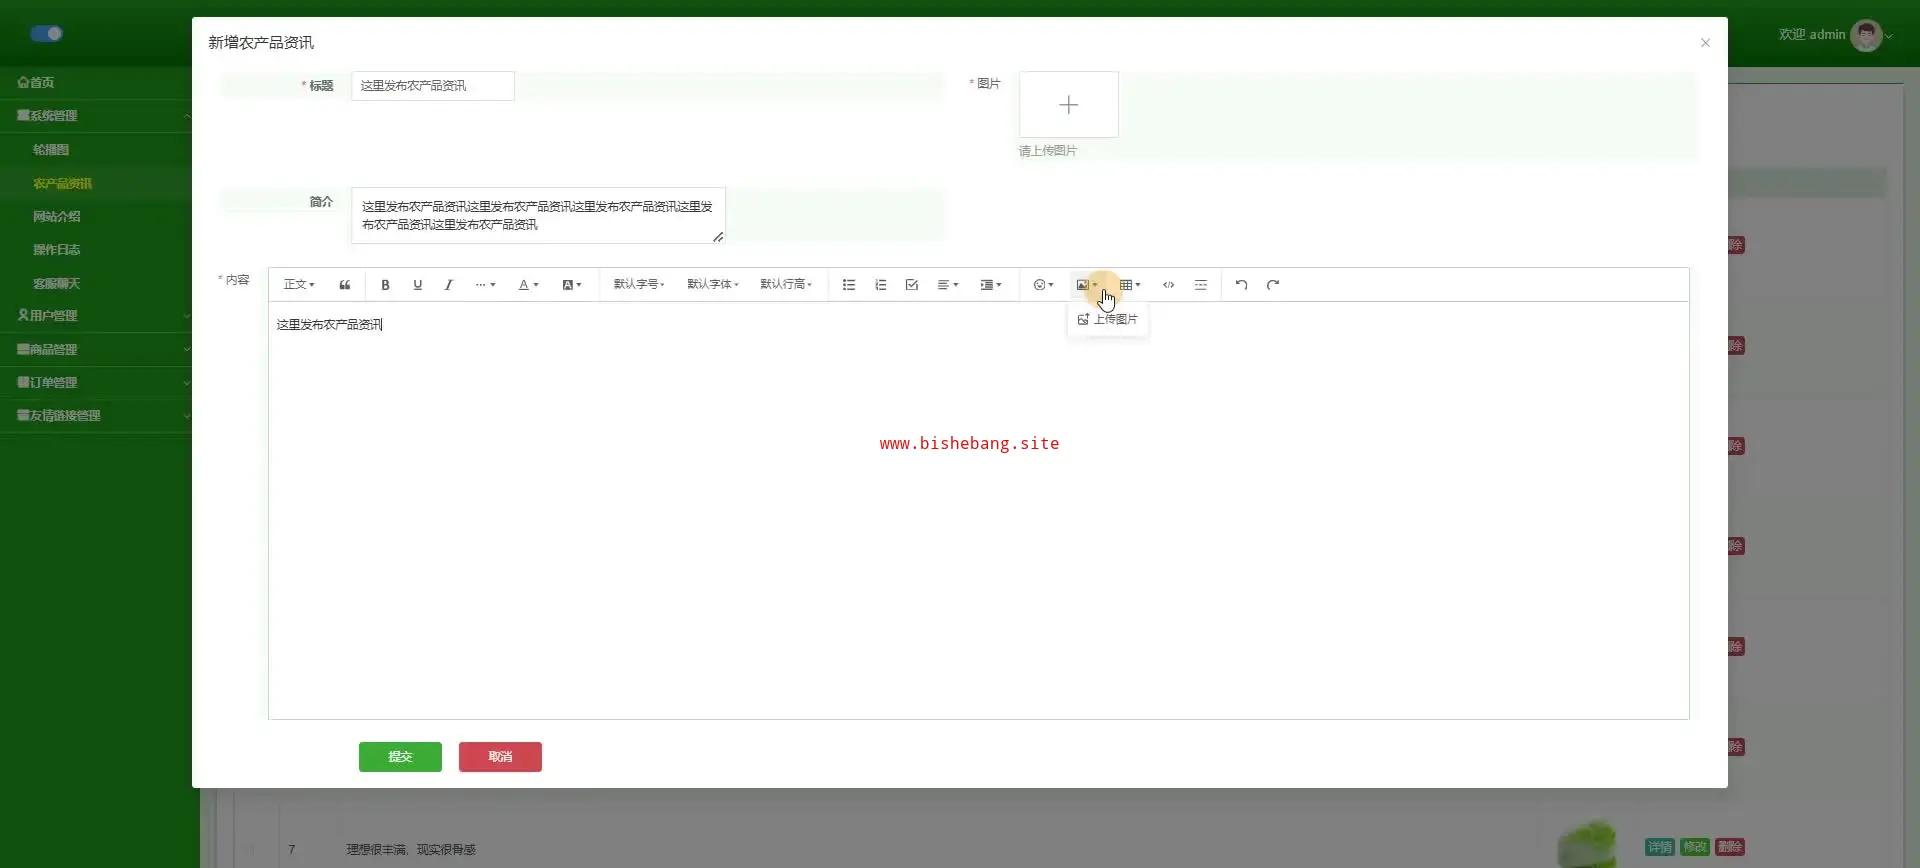The width and height of the screenshot is (1920, 868).
Task: Insert a bulleted list
Action: [x=849, y=285]
